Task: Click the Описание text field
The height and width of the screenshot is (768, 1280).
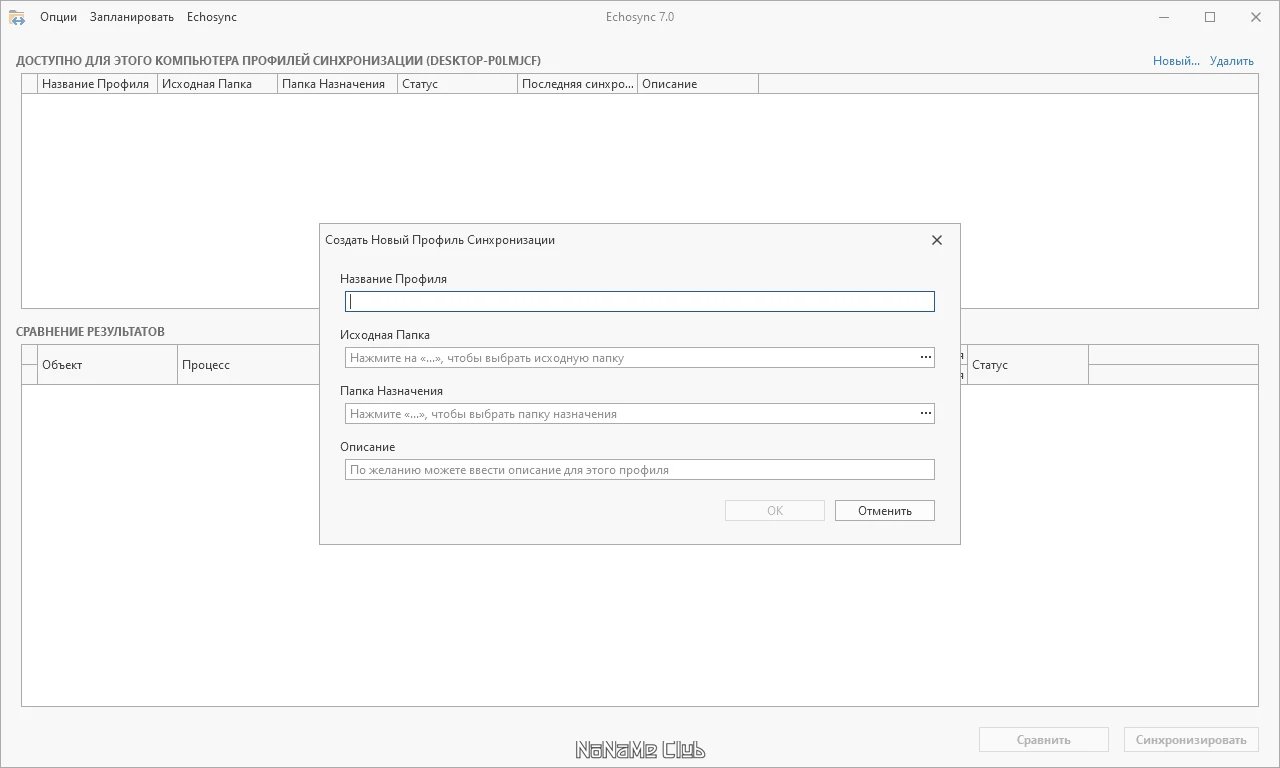Action: pos(640,469)
